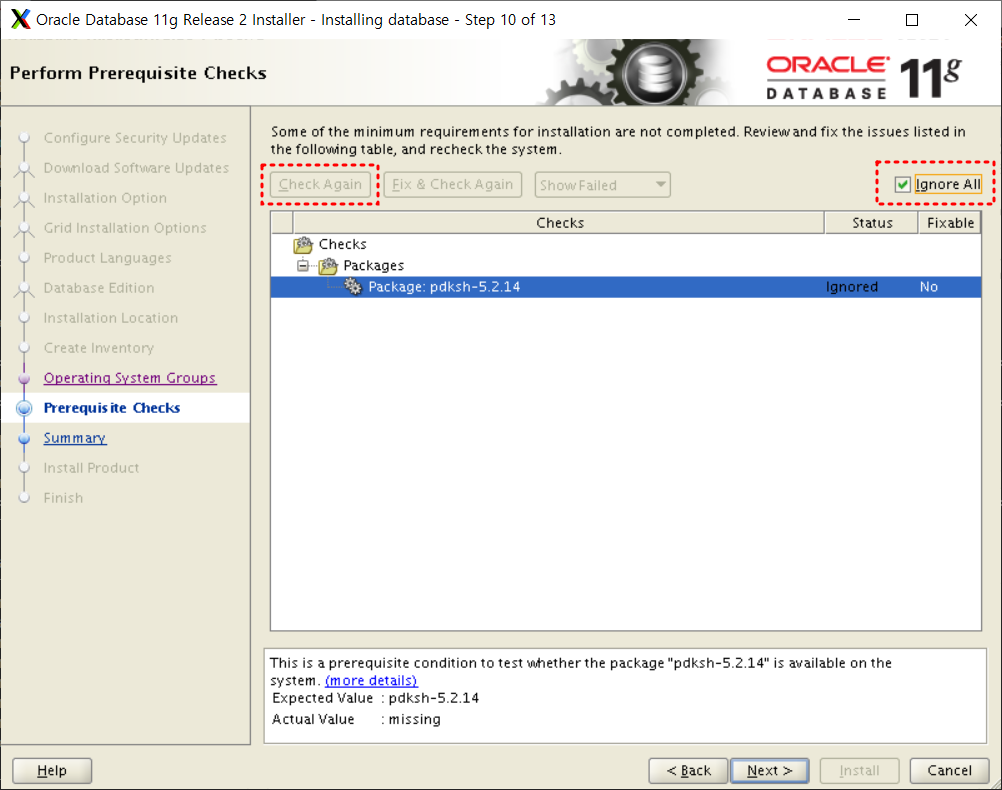Image resolution: width=1002 pixels, height=790 pixels.
Task: Click the Checks column header
Action: pos(559,222)
